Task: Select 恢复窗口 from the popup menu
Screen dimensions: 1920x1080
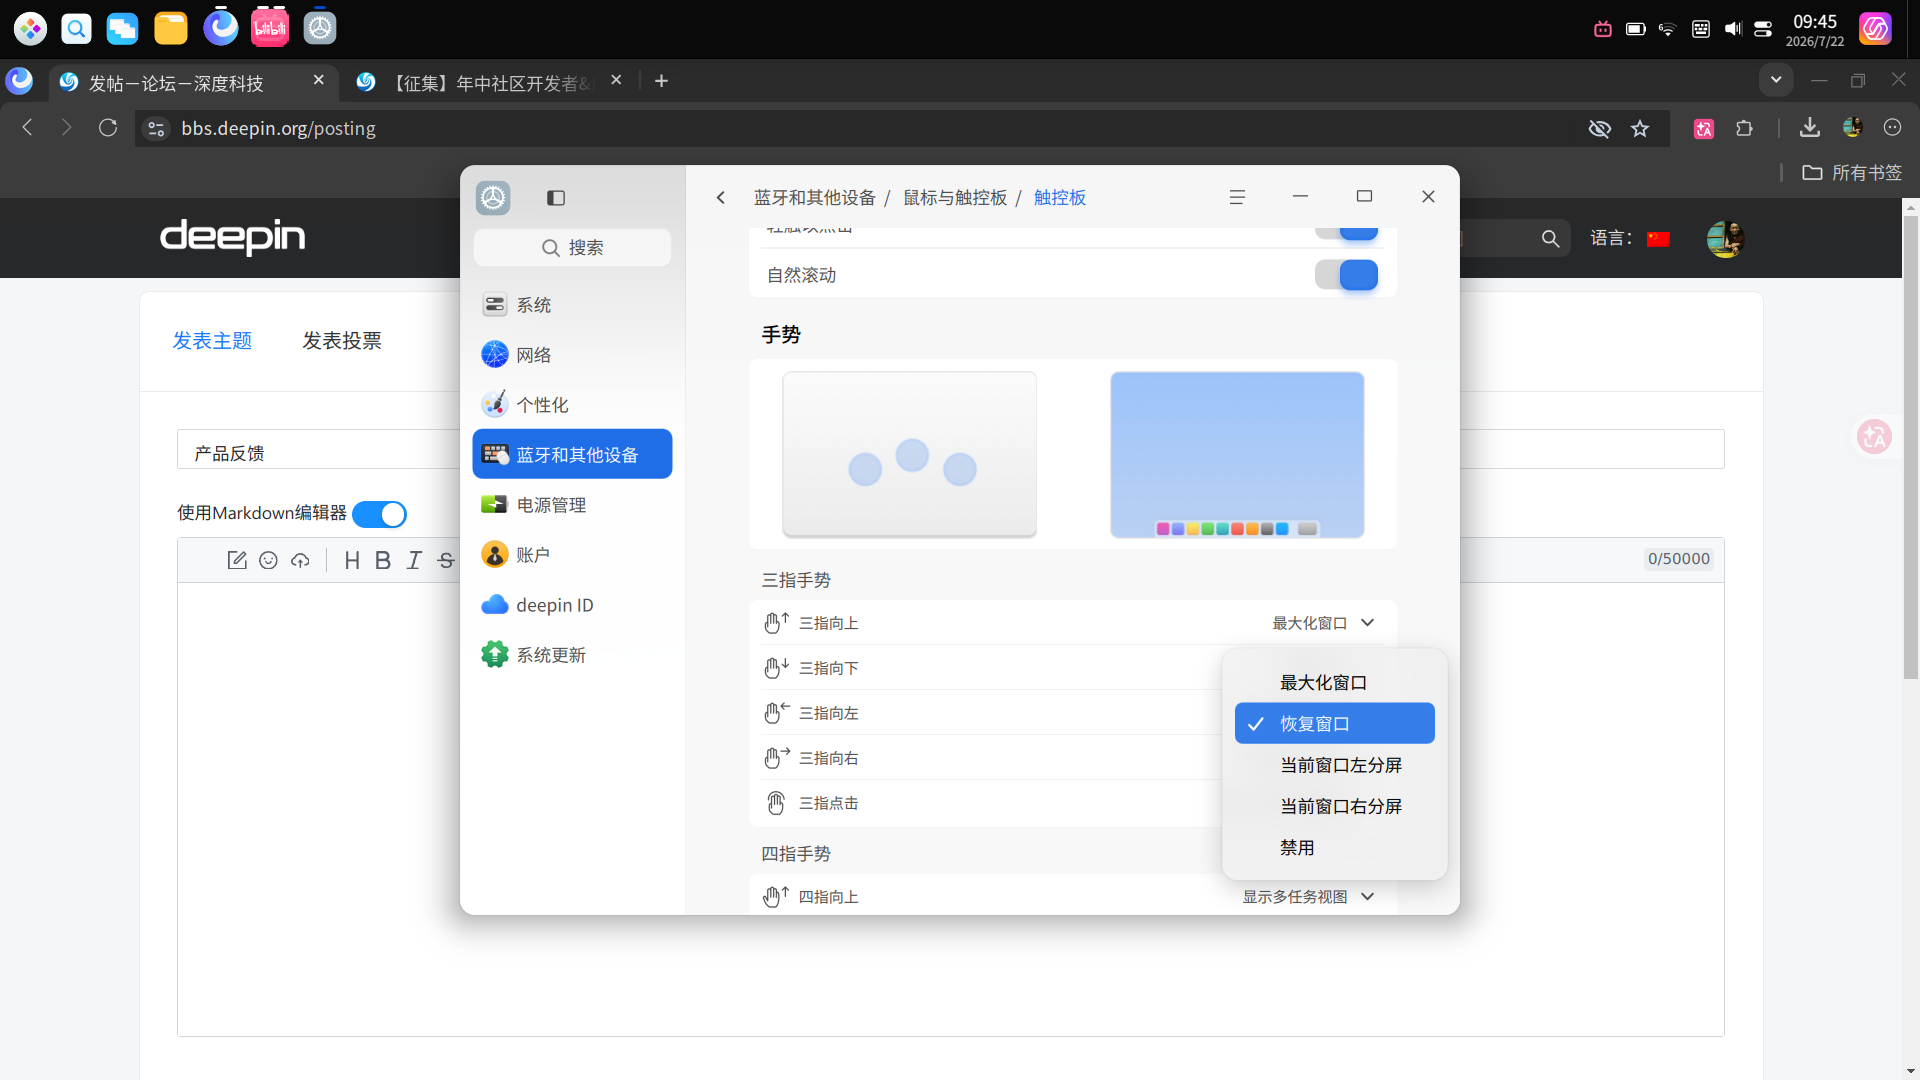Action: (x=1334, y=724)
